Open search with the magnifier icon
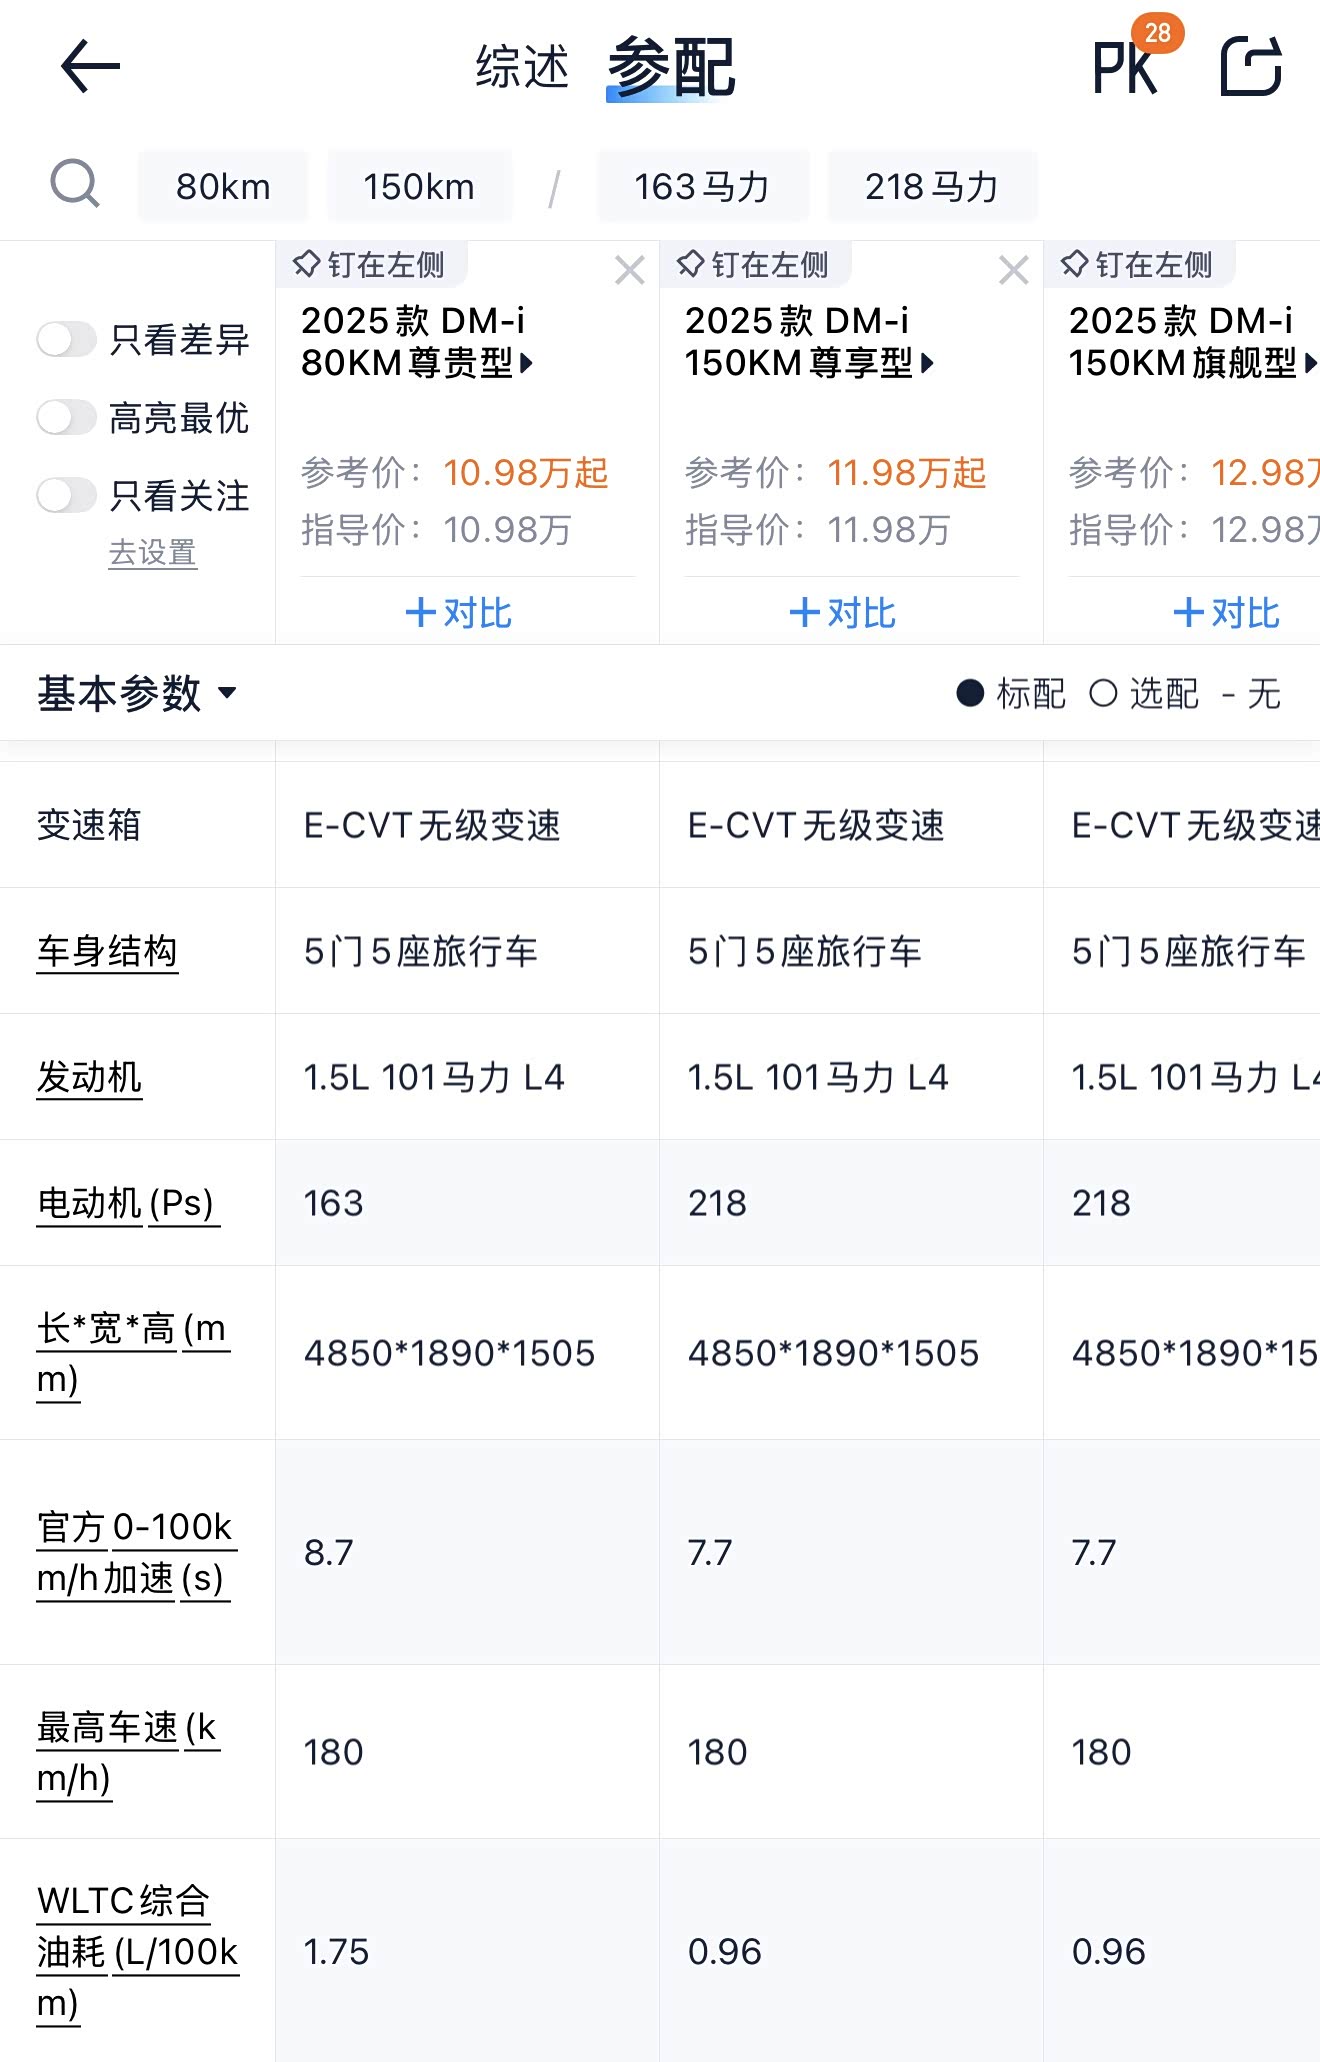 pos(75,185)
